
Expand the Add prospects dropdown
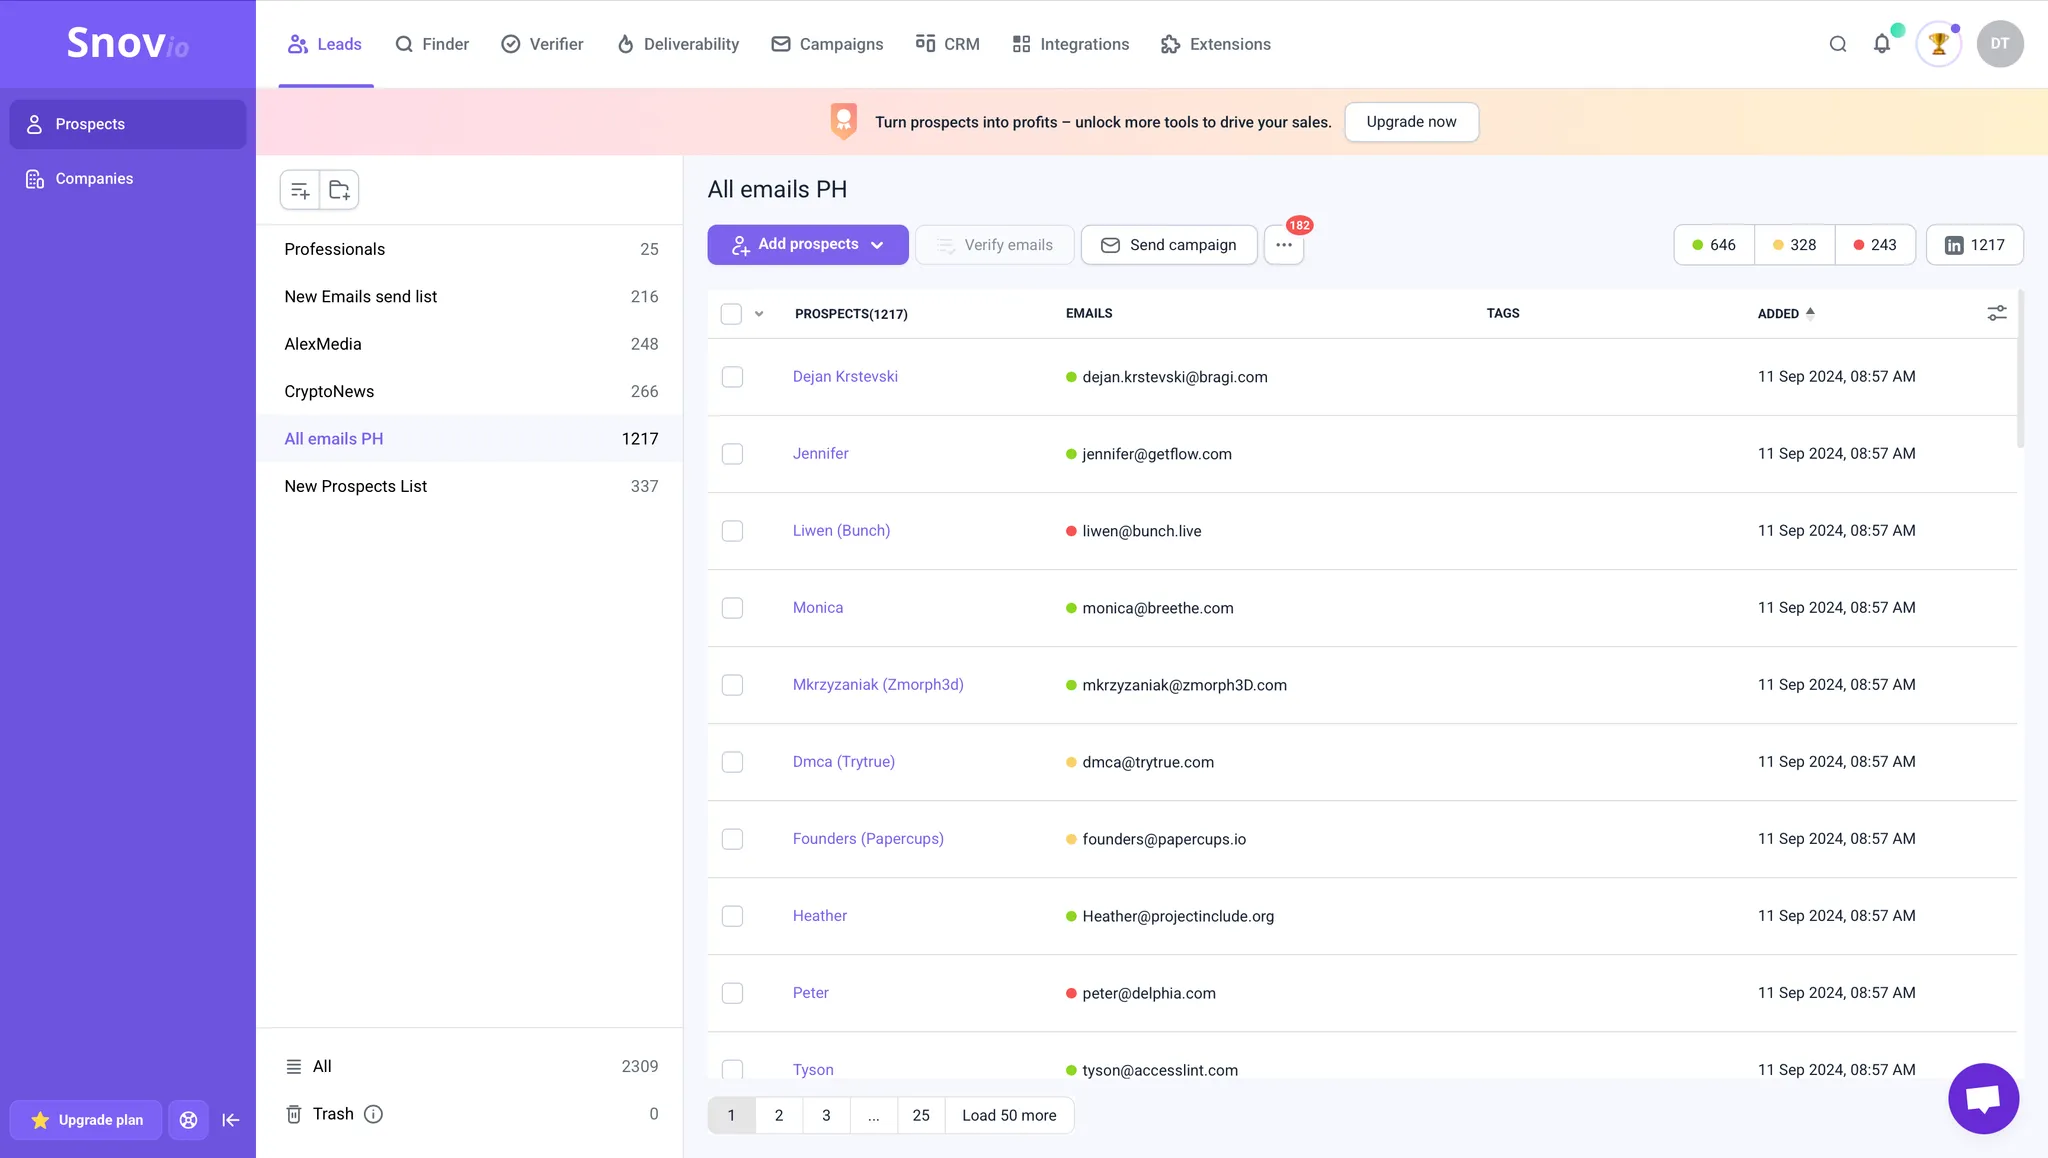(x=808, y=245)
